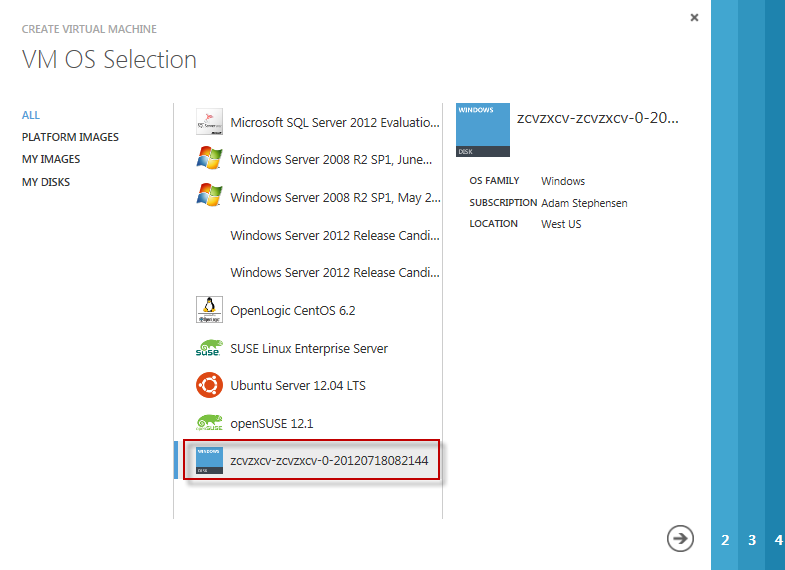Go to next step with arrow button

680,538
